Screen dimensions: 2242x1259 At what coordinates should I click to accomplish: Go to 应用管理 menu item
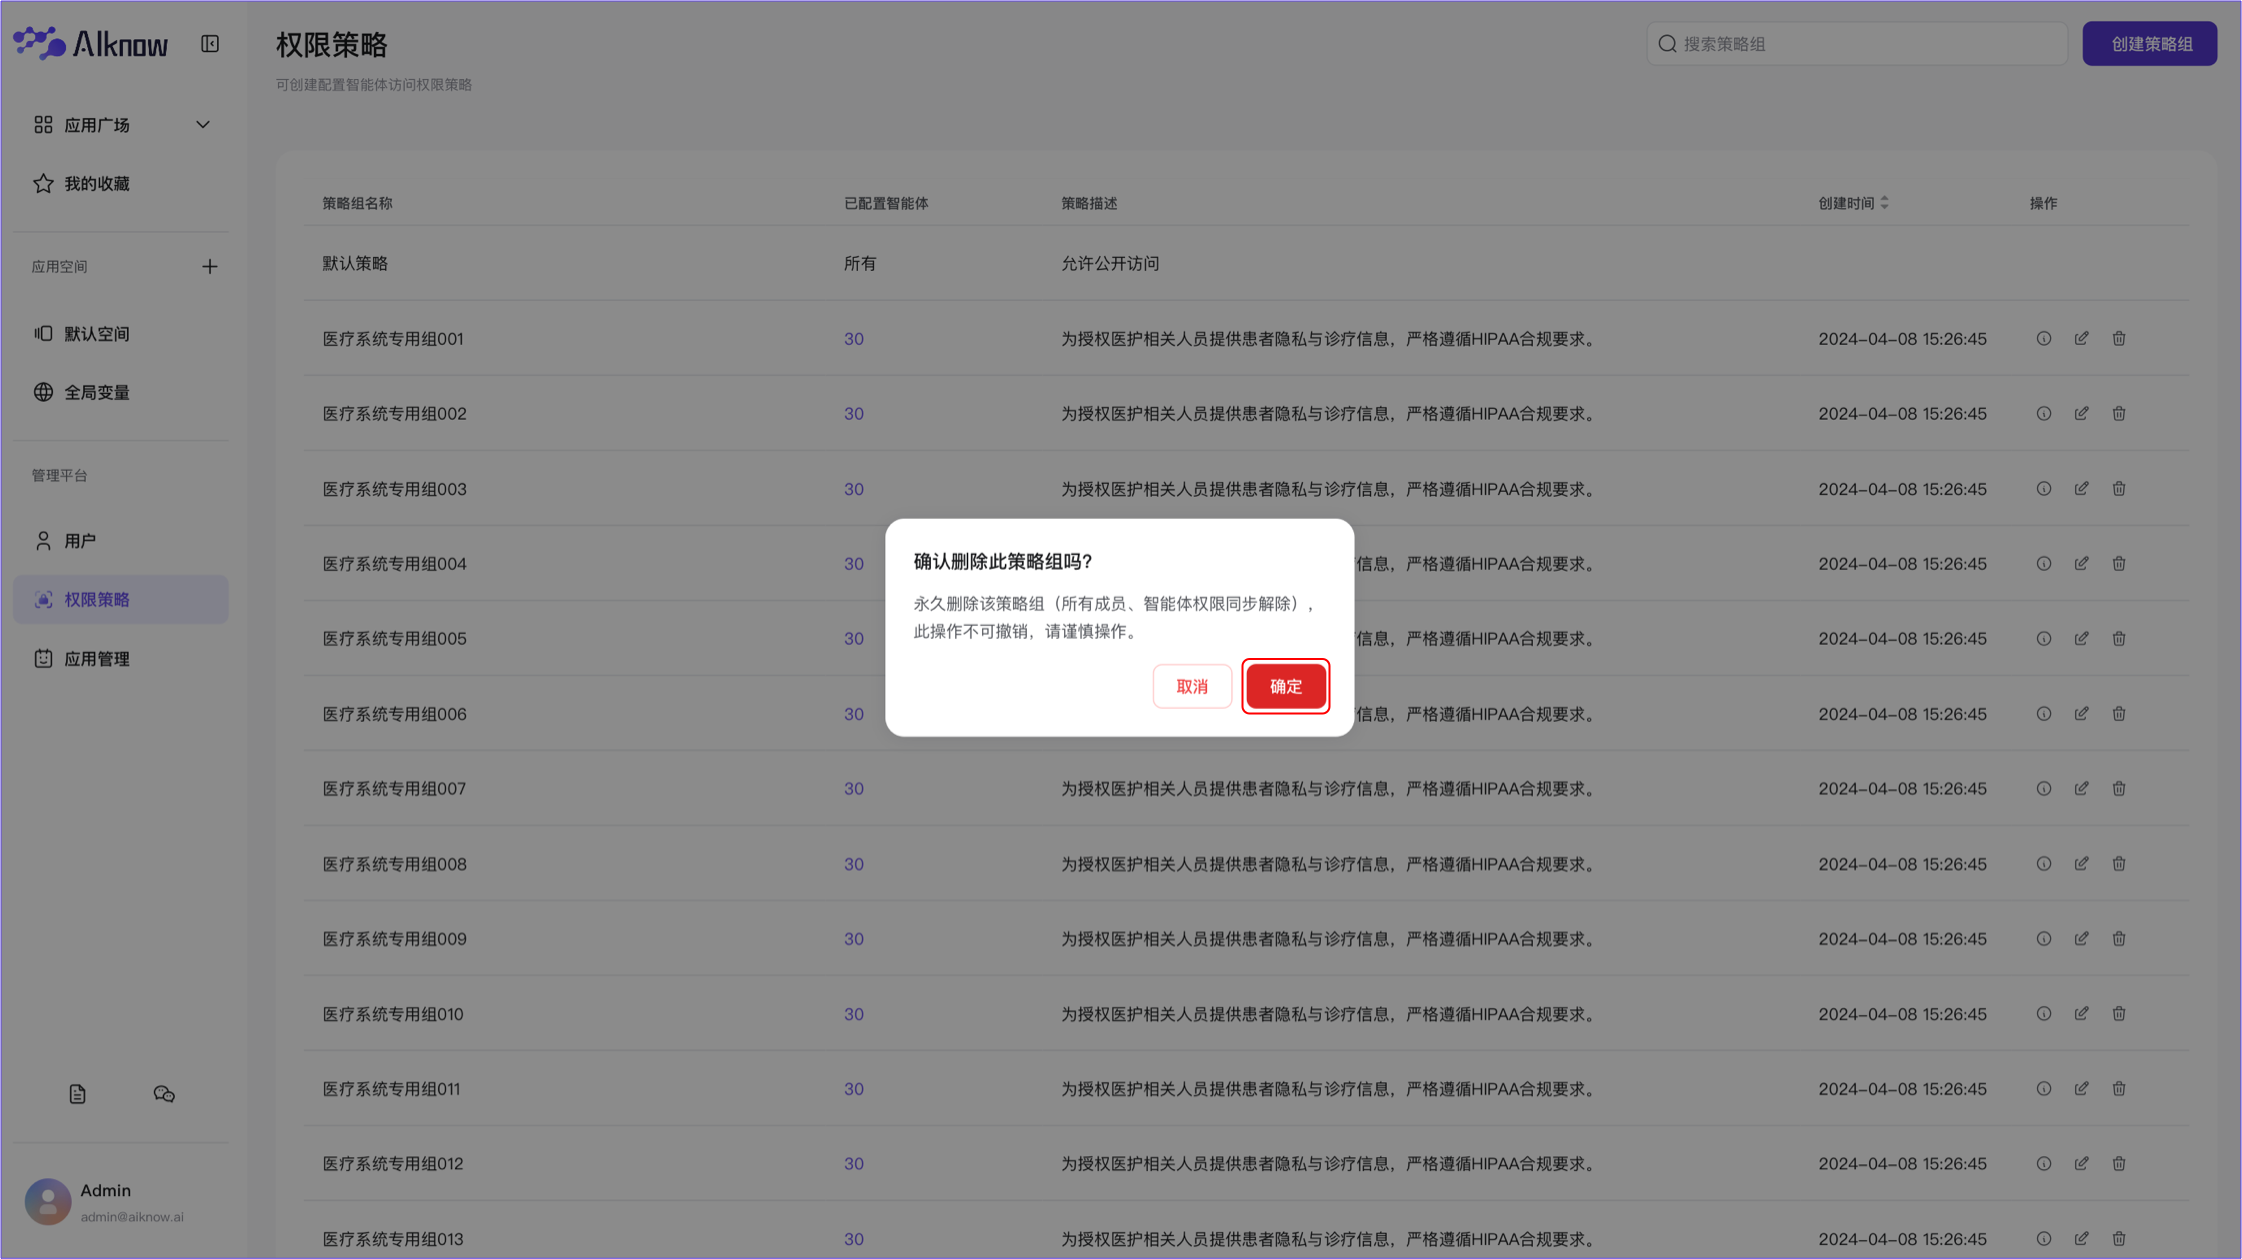[97, 659]
